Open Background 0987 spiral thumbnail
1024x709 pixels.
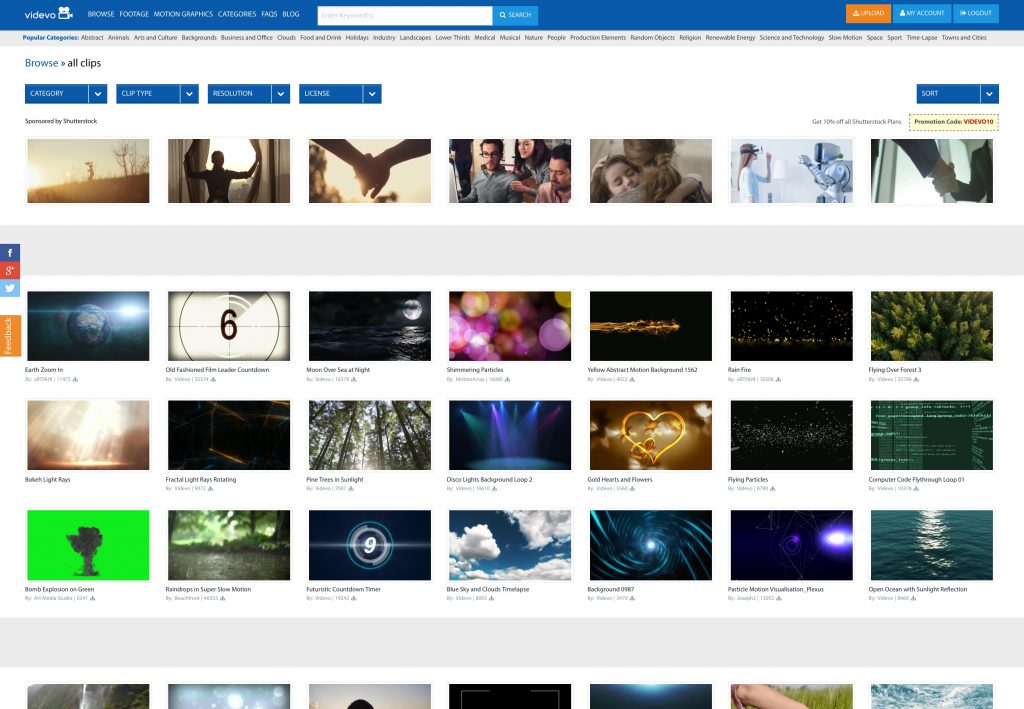tap(650, 545)
